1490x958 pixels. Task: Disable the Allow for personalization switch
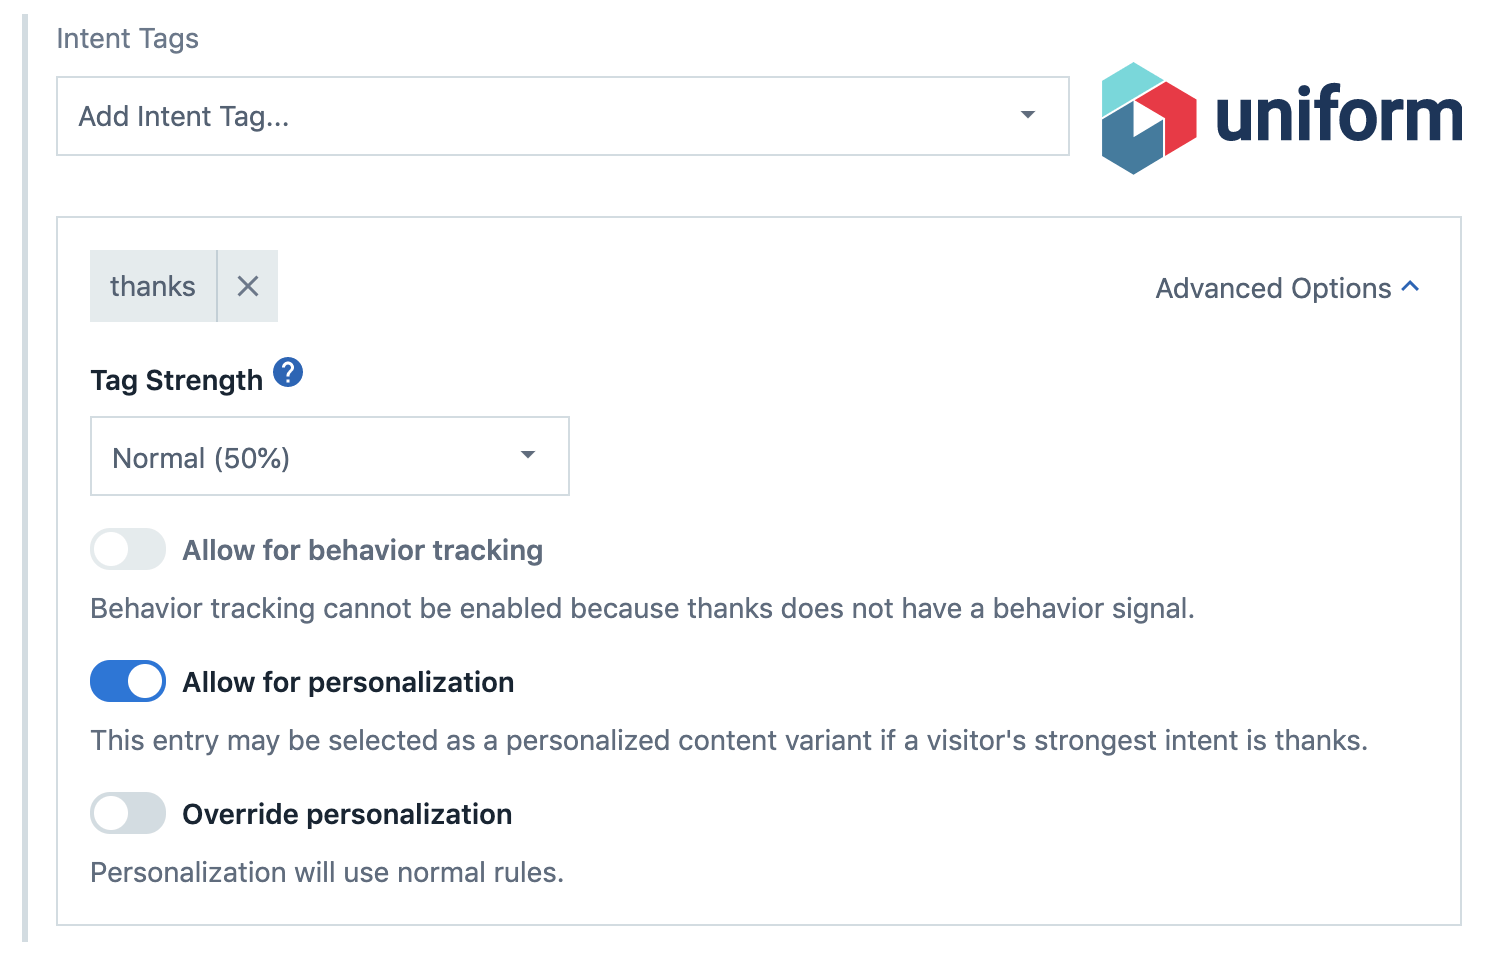point(128,682)
